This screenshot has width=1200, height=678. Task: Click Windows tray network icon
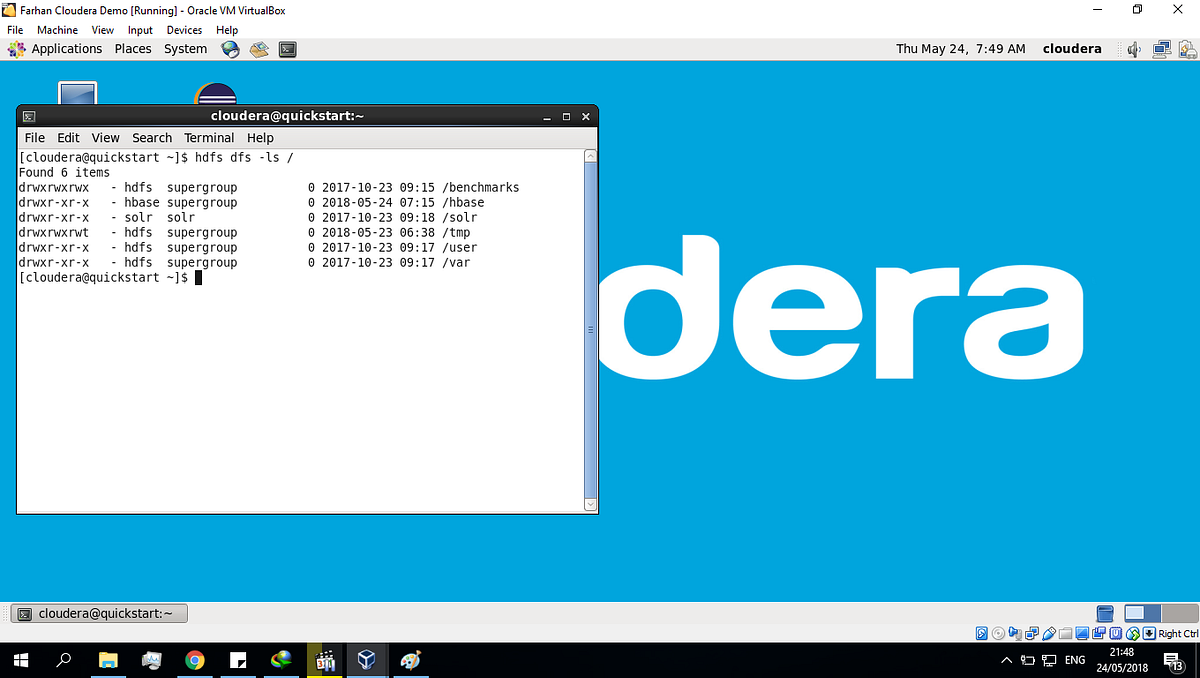1049,660
